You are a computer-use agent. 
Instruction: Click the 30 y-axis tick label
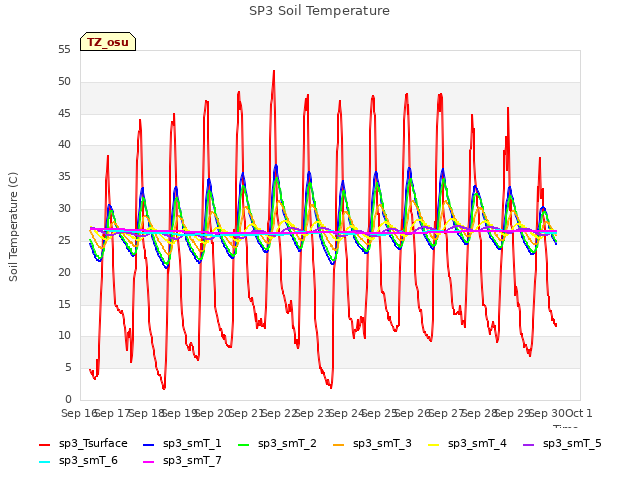click(x=64, y=209)
